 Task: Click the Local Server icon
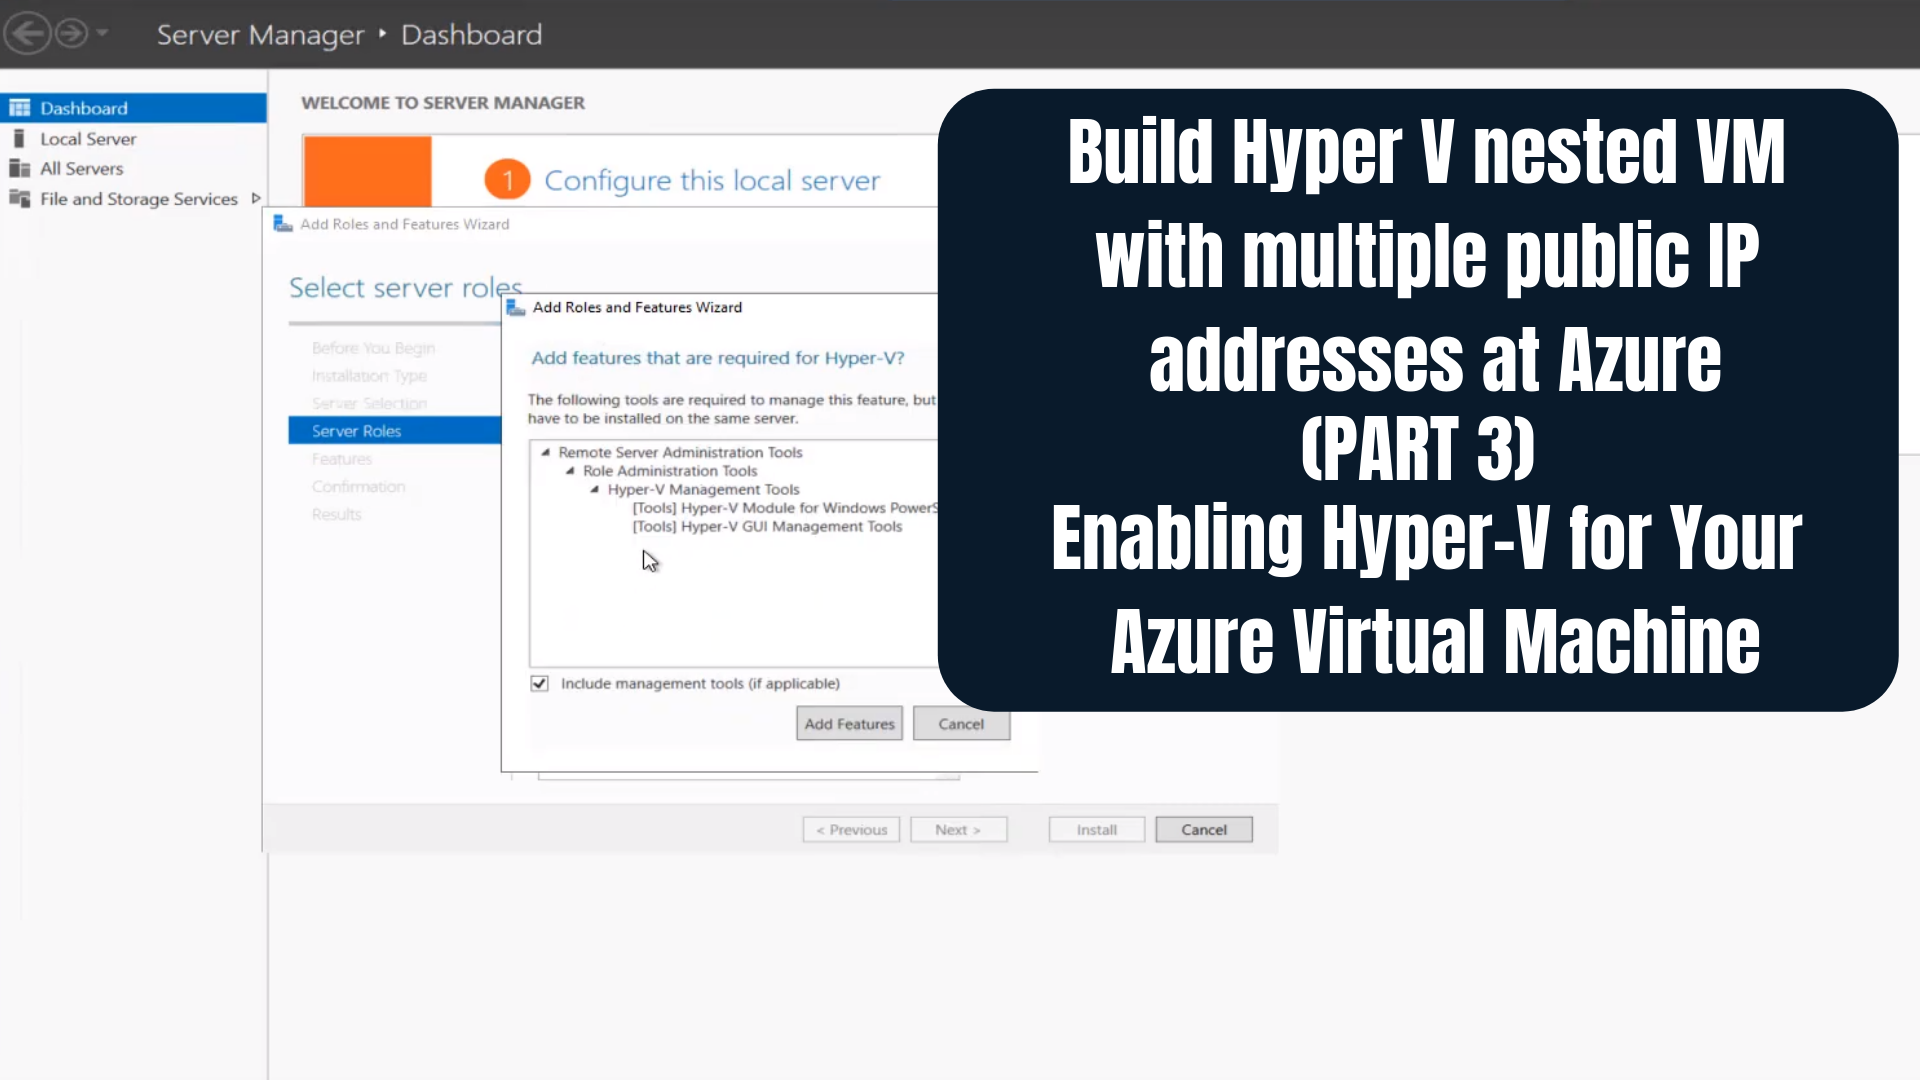(x=18, y=137)
